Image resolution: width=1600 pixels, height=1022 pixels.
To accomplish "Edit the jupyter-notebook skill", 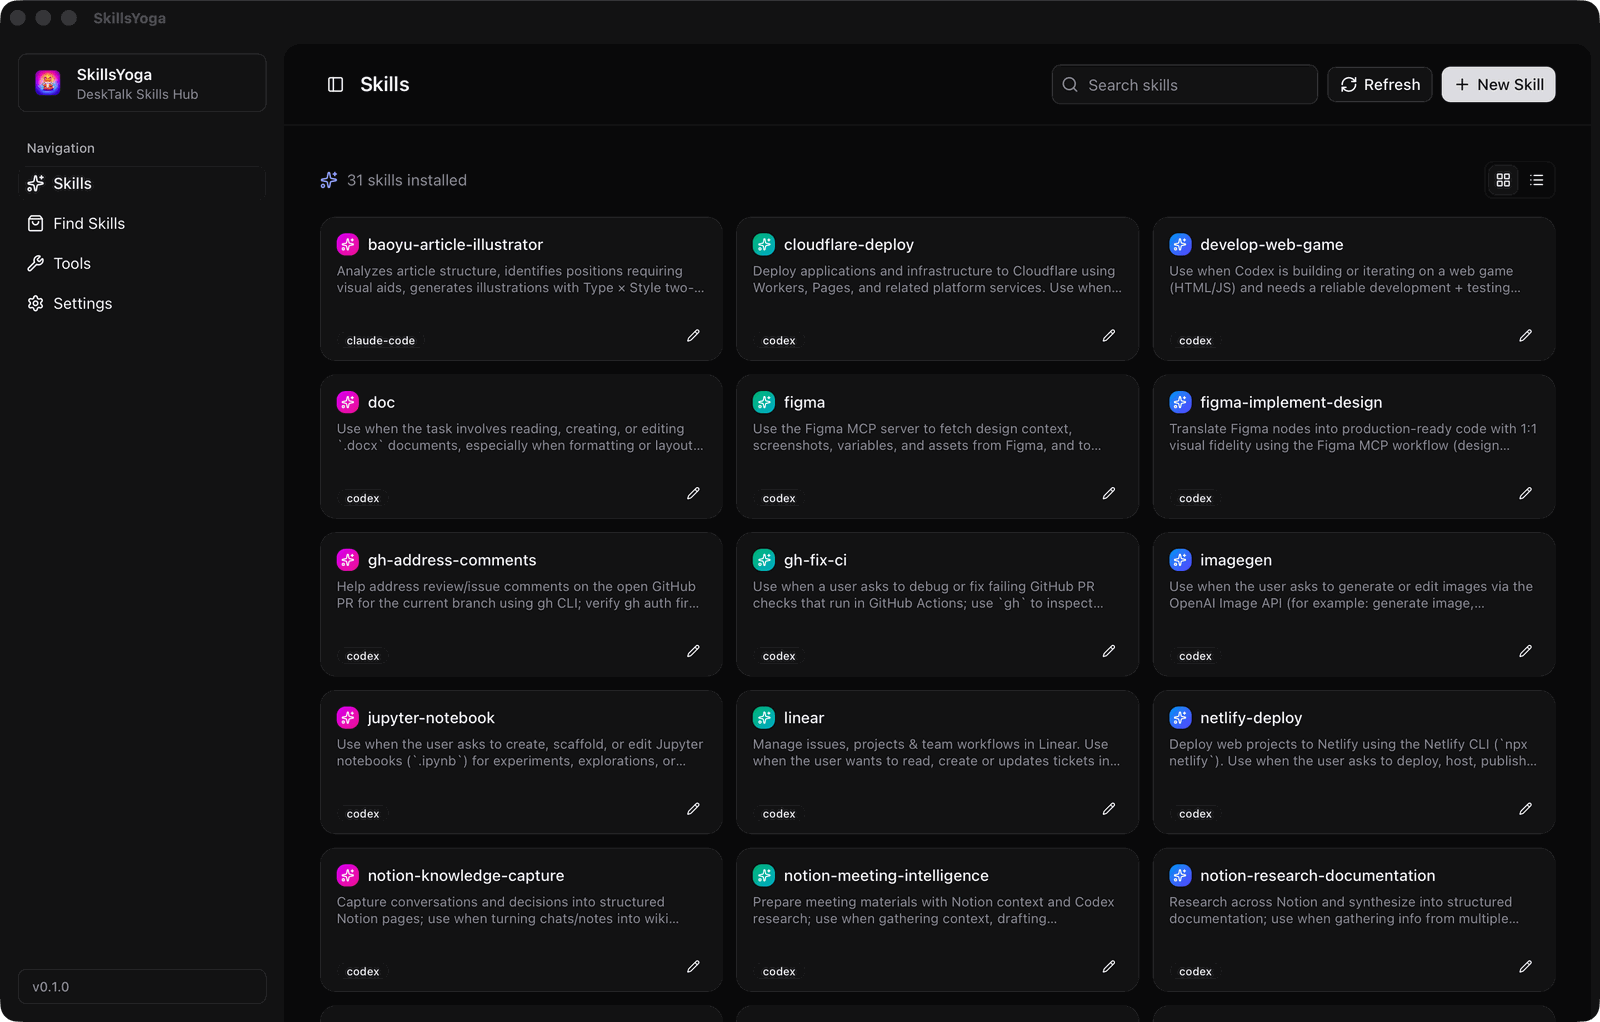I will point(693,809).
